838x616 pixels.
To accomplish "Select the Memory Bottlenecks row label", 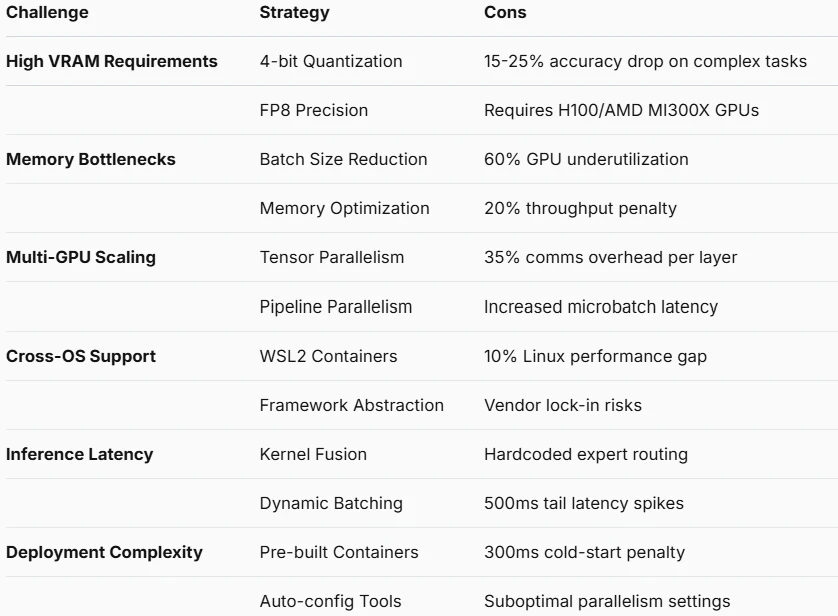I will pyautogui.click(x=91, y=159).
